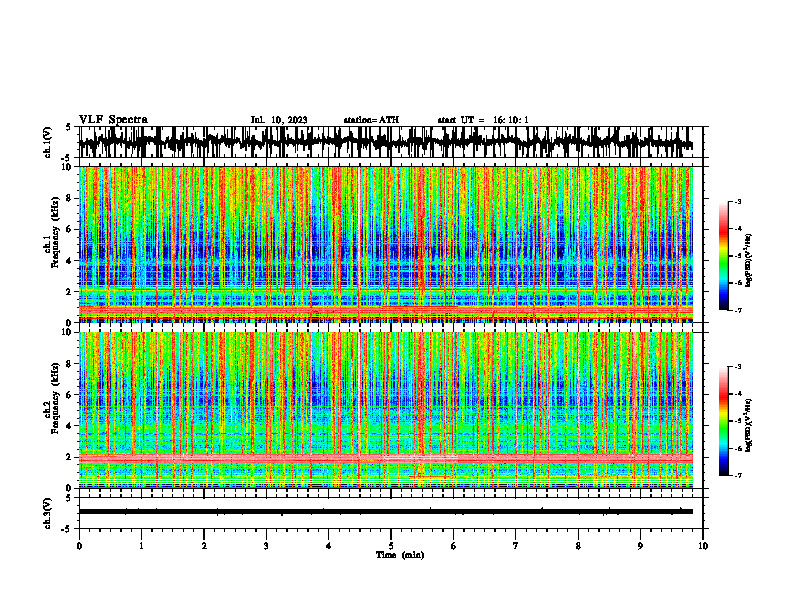The image size is (792, 612).
Task: Click the "7" tick on Time axis
Action: (516, 546)
